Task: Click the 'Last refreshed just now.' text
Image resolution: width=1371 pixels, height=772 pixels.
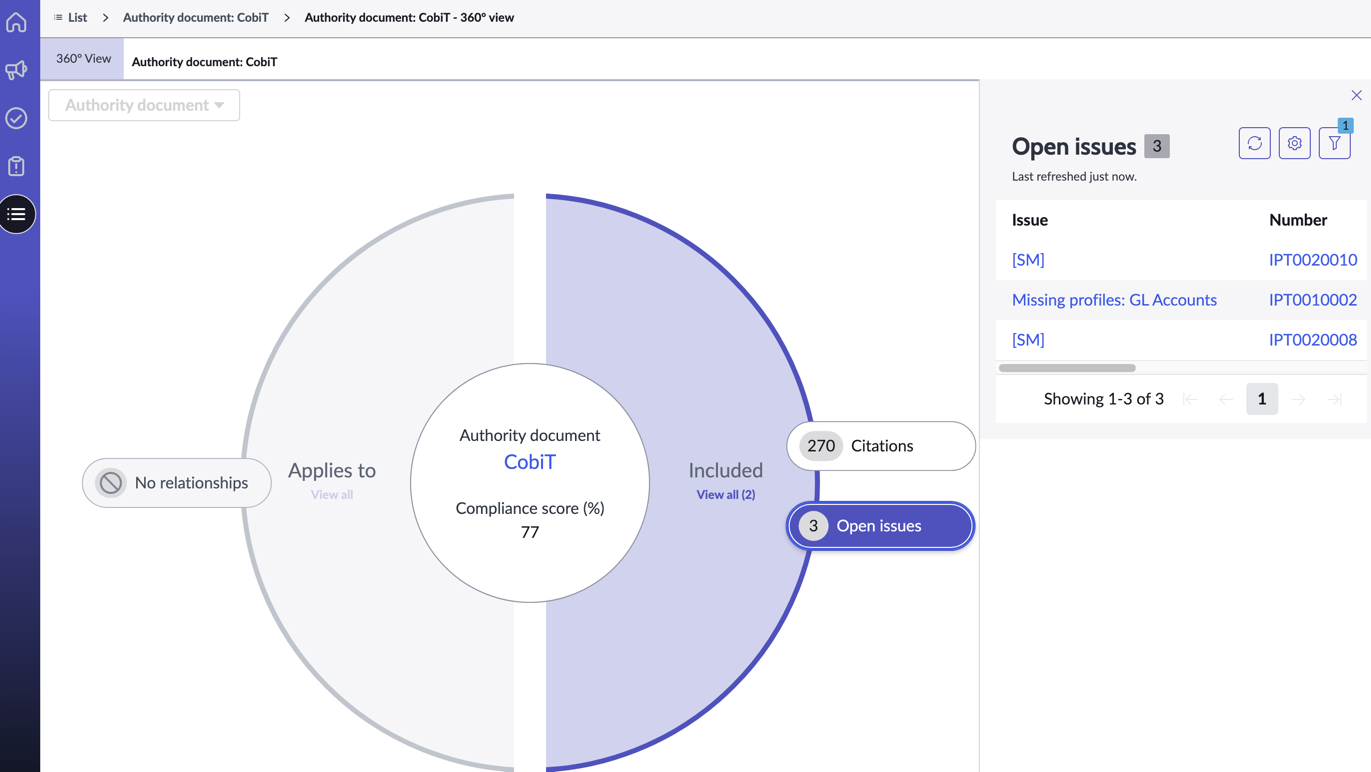Action: coord(1074,177)
